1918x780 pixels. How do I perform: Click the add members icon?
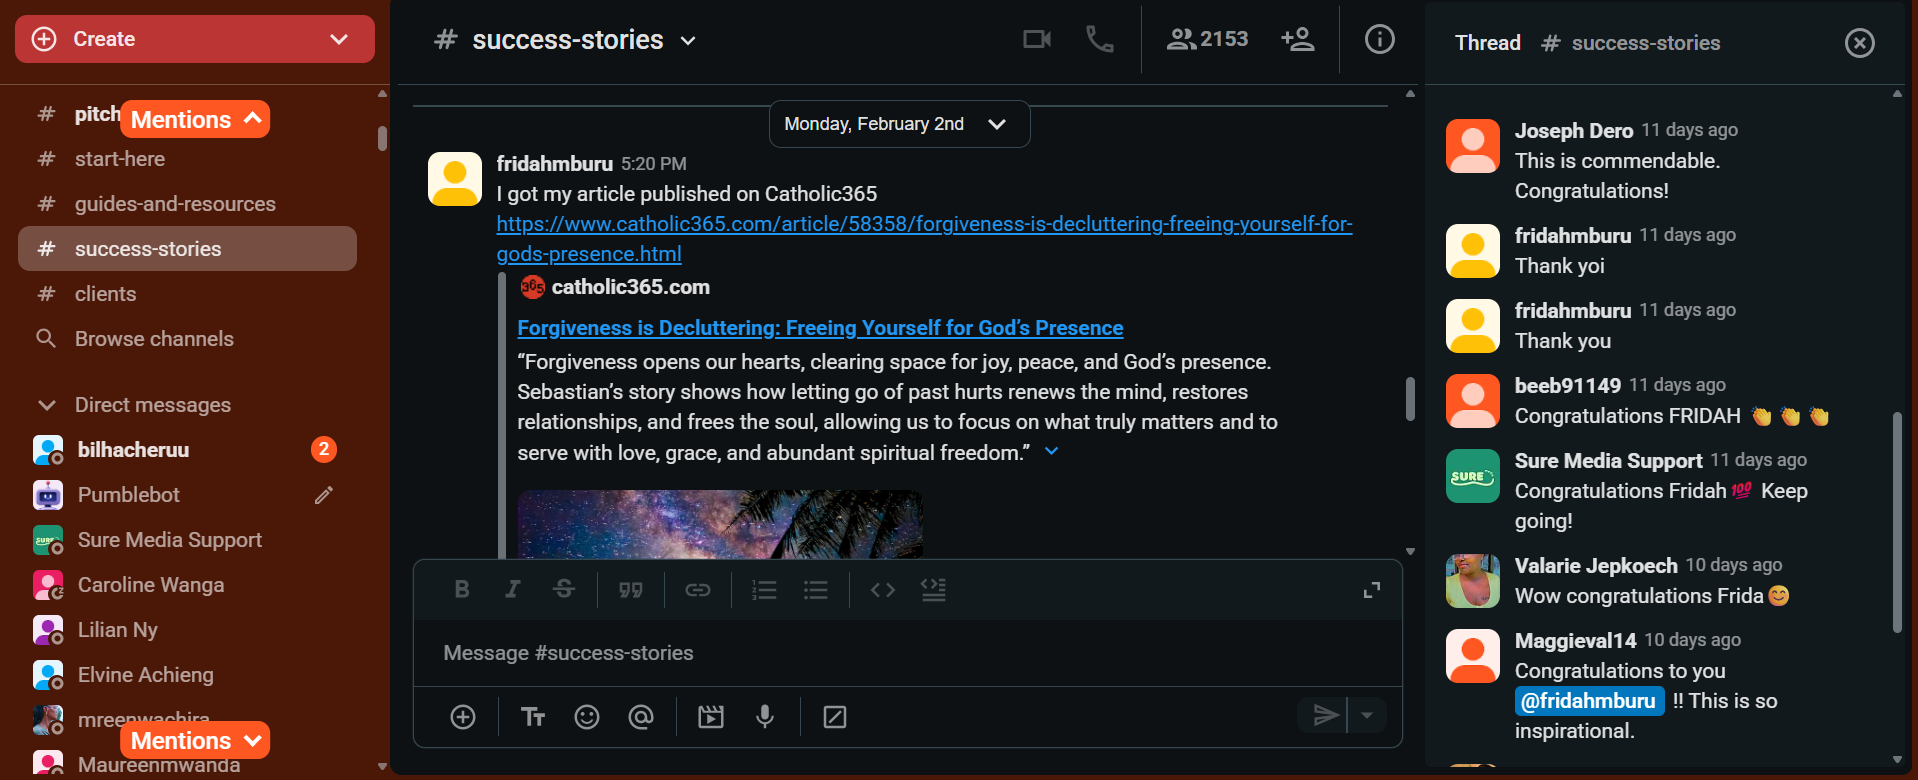(x=1297, y=39)
